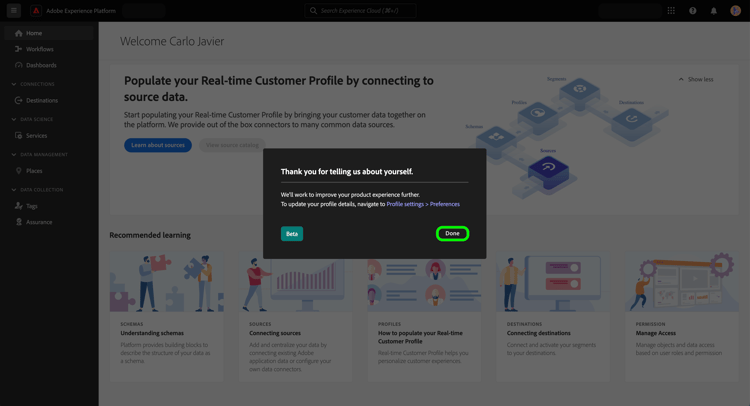Collapse the Data Collection section
The height and width of the screenshot is (406, 750).
[x=14, y=190]
